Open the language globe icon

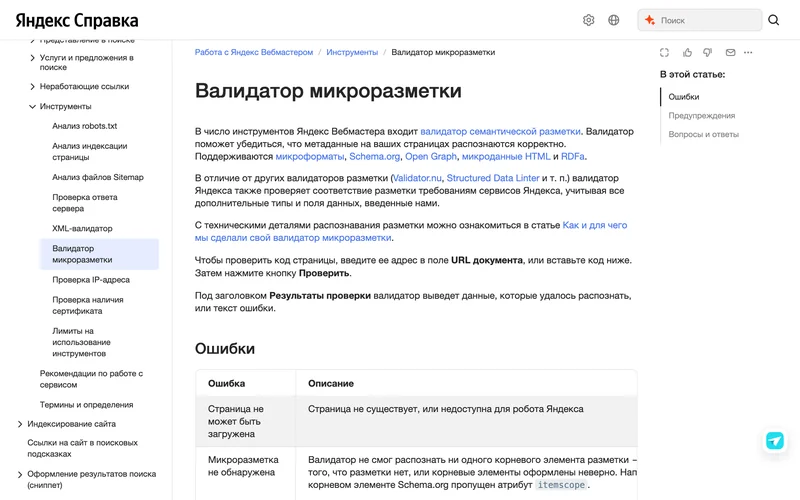pos(614,20)
